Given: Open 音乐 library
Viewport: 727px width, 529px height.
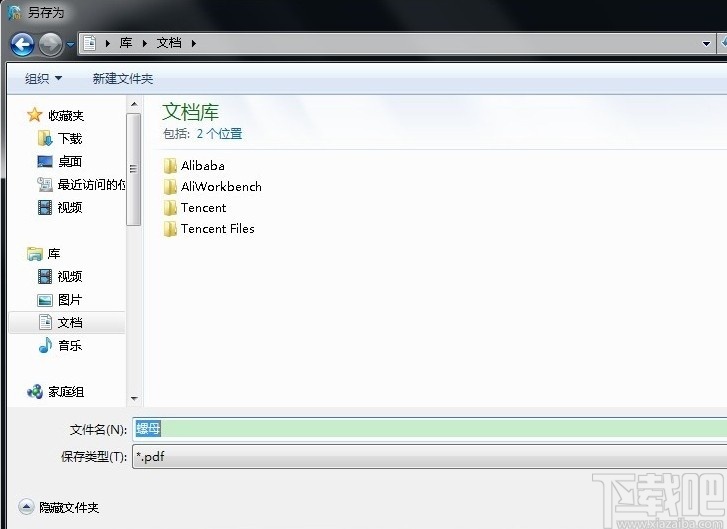Looking at the screenshot, I should pos(70,345).
